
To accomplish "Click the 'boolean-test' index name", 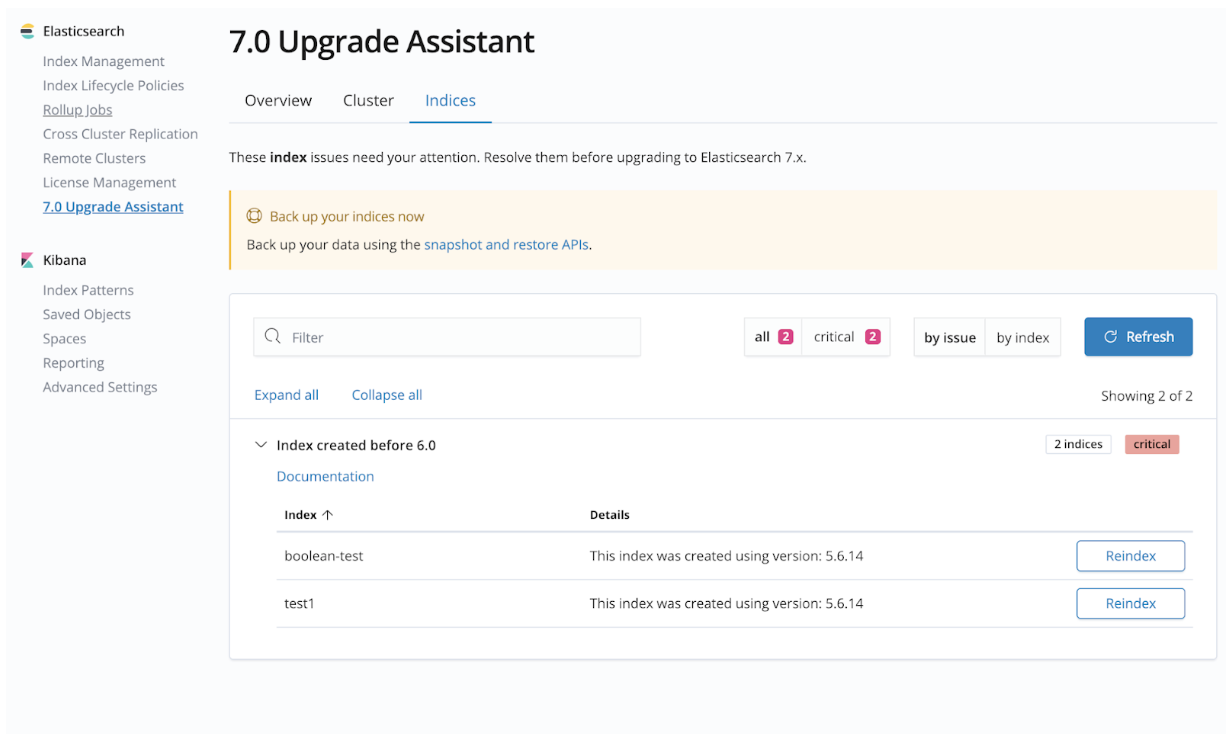I will [x=324, y=556].
